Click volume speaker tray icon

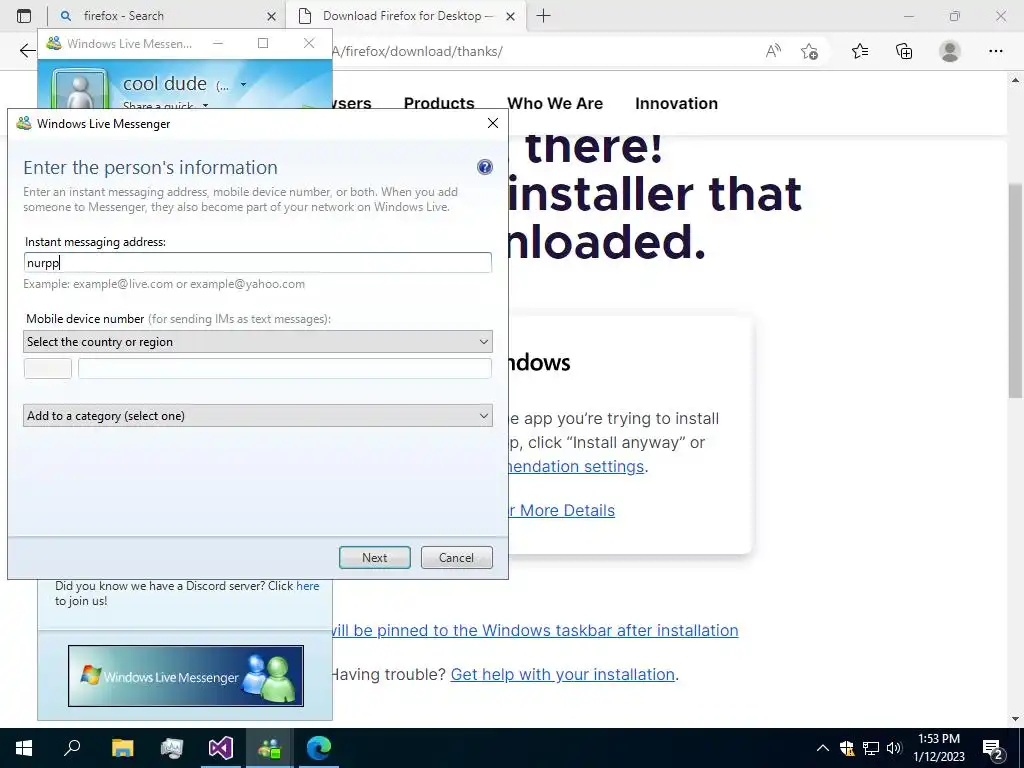(x=894, y=748)
